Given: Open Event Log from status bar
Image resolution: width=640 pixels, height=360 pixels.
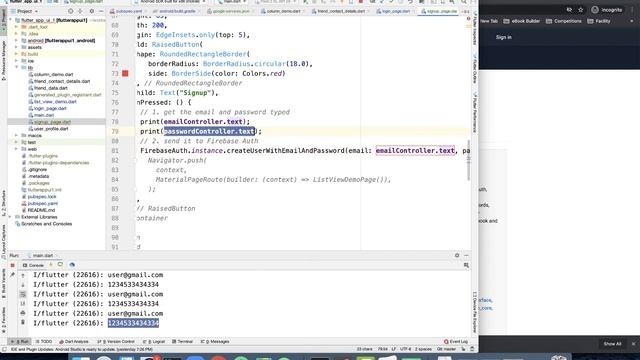Looking at the screenshot, I should (456, 342).
